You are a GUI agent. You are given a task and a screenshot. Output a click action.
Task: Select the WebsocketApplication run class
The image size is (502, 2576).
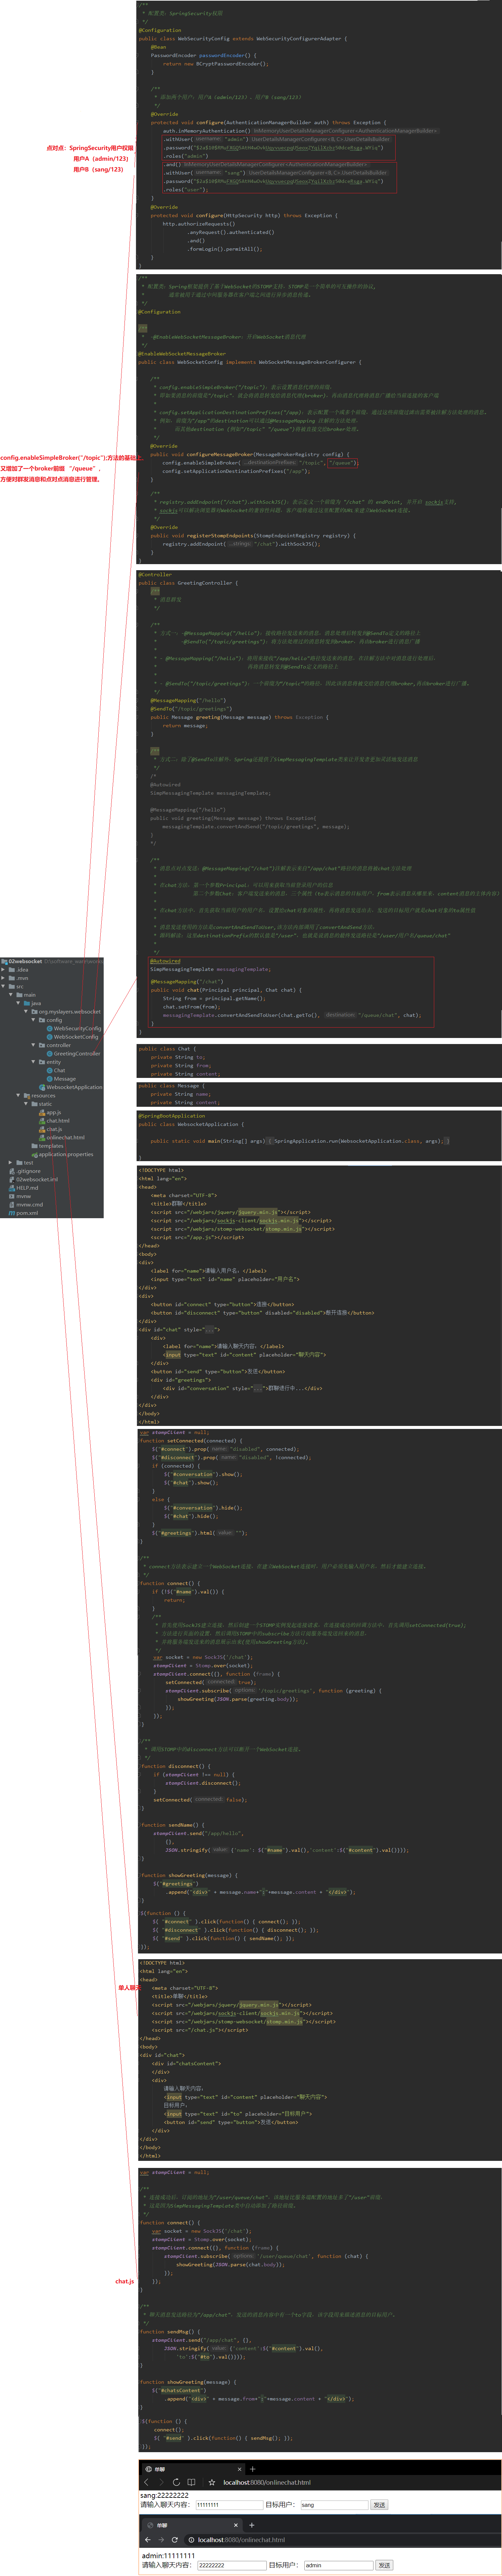[74, 1087]
